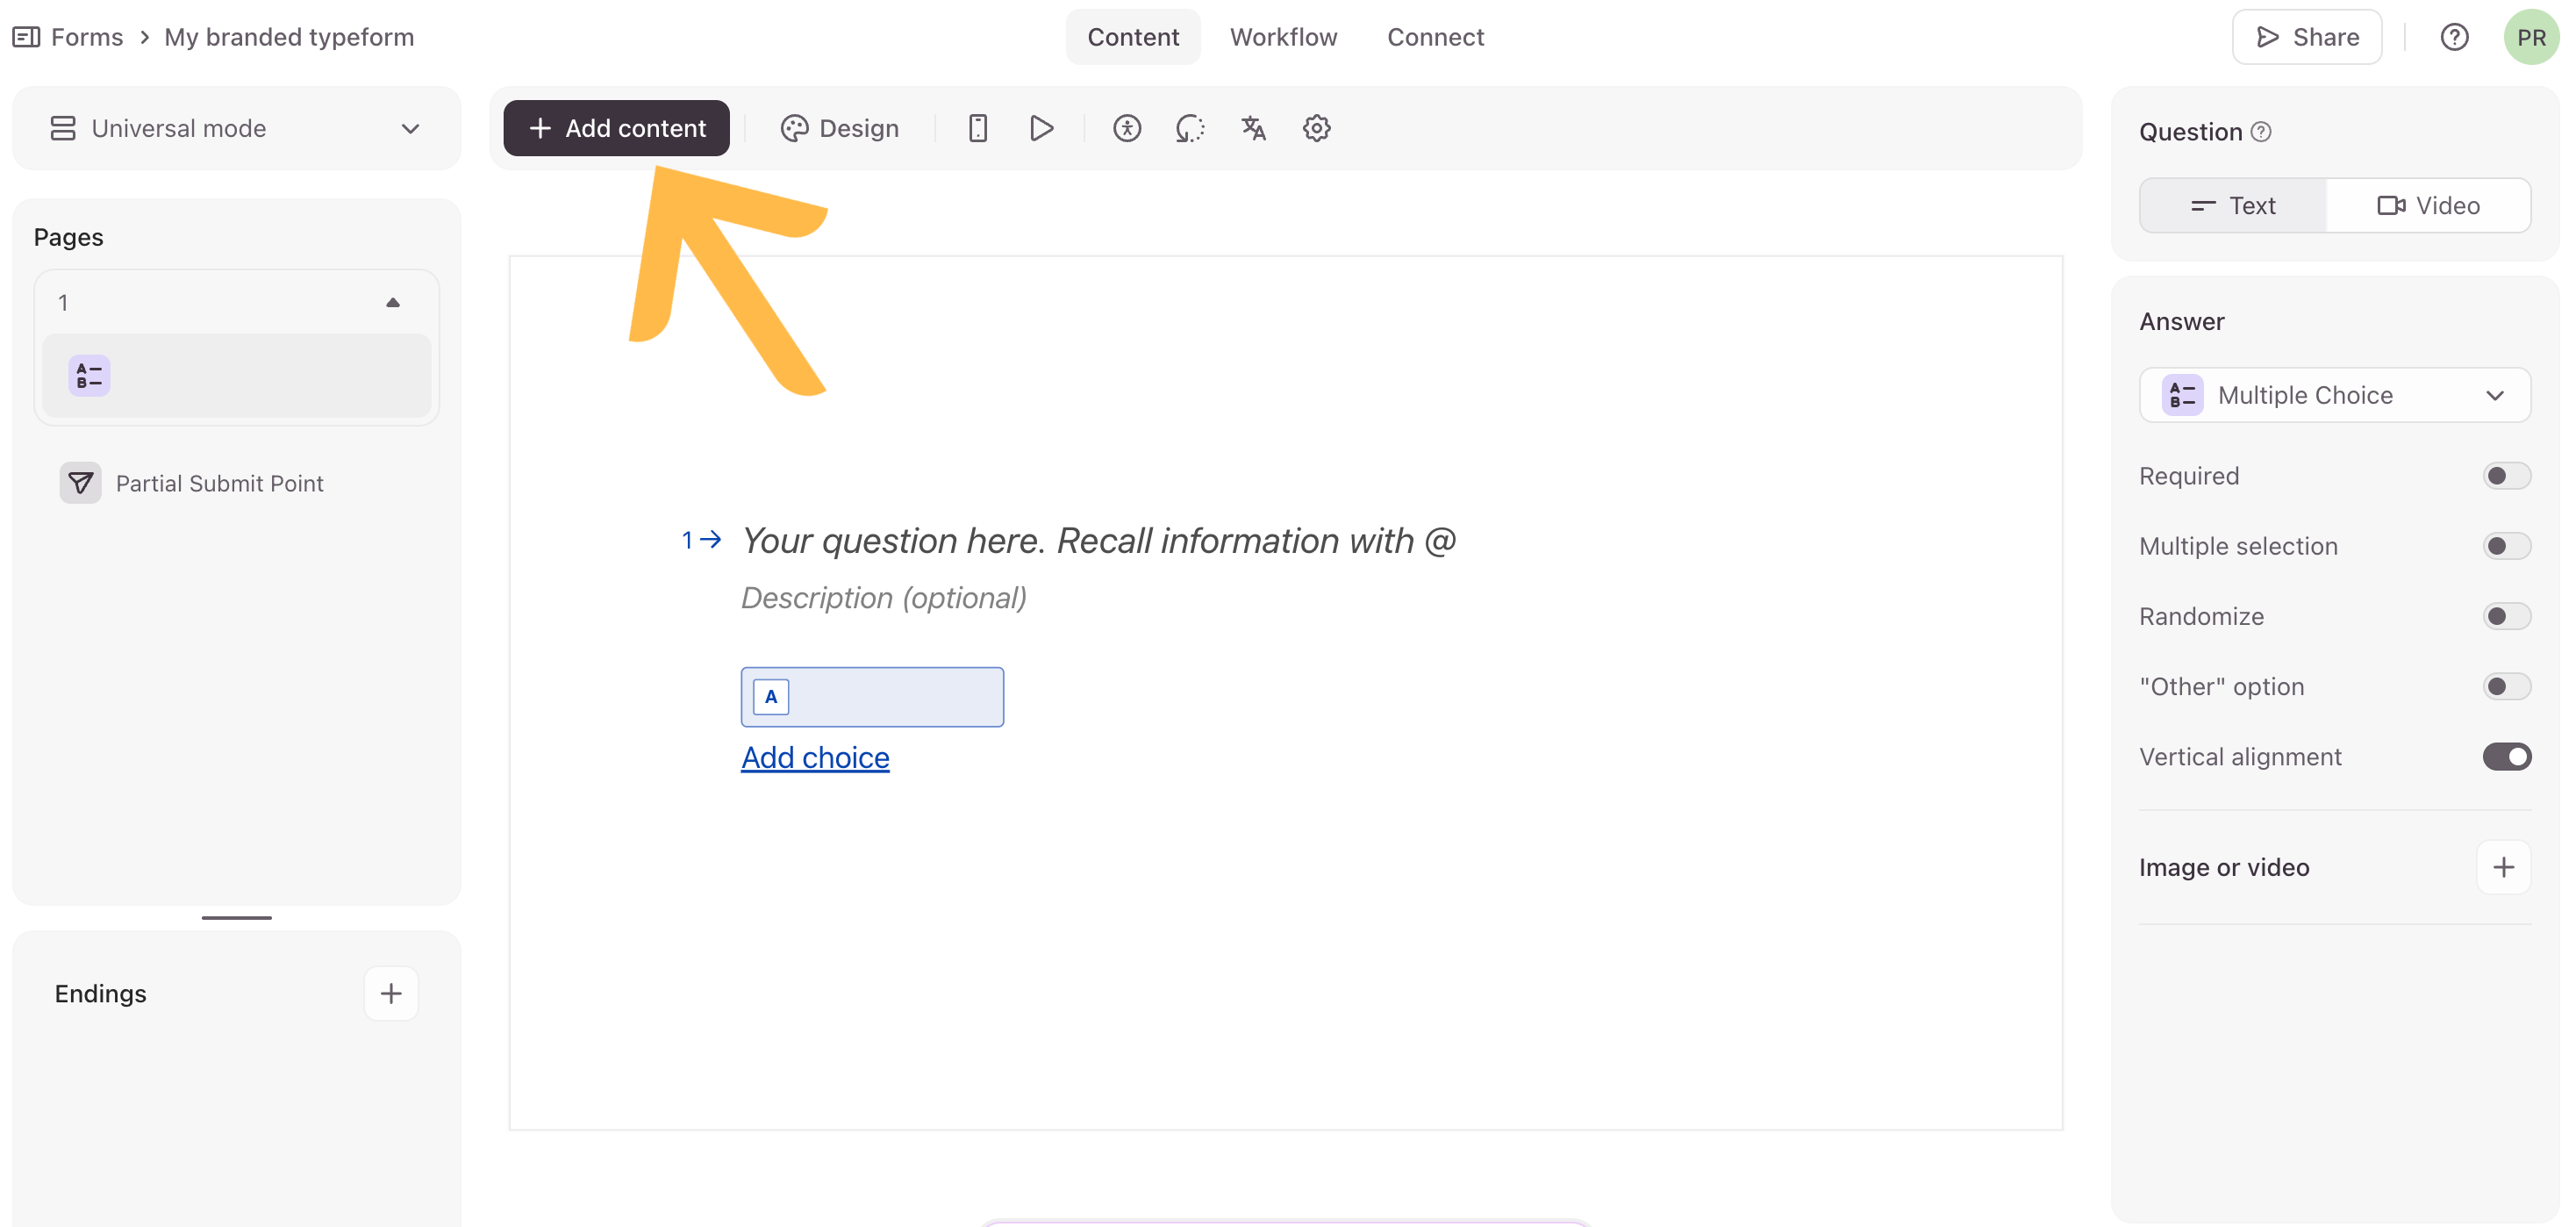Open Multiple Choice answer type dropdown
This screenshot has height=1227, width=2576.
click(x=2334, y=395)
